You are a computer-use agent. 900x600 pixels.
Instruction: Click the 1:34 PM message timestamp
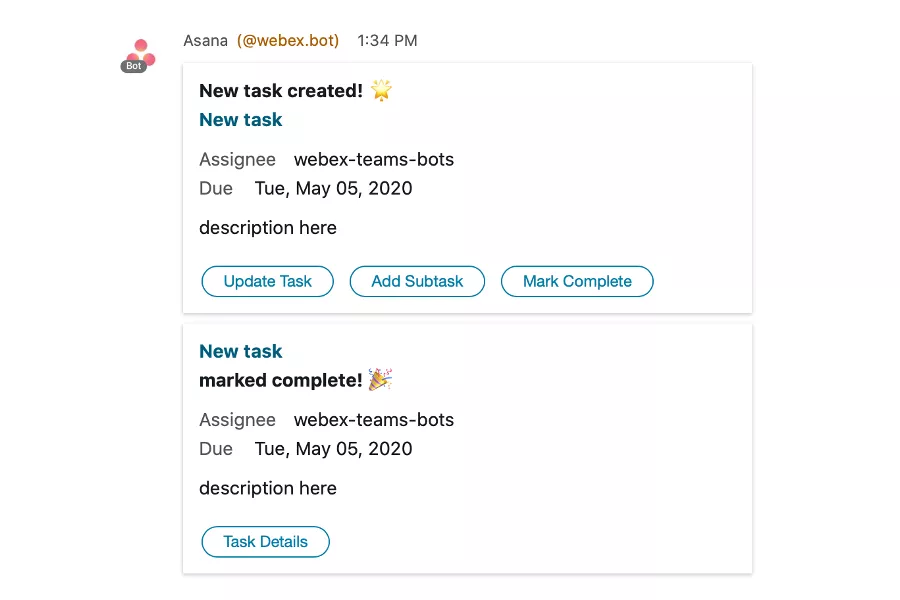(387, 41)
